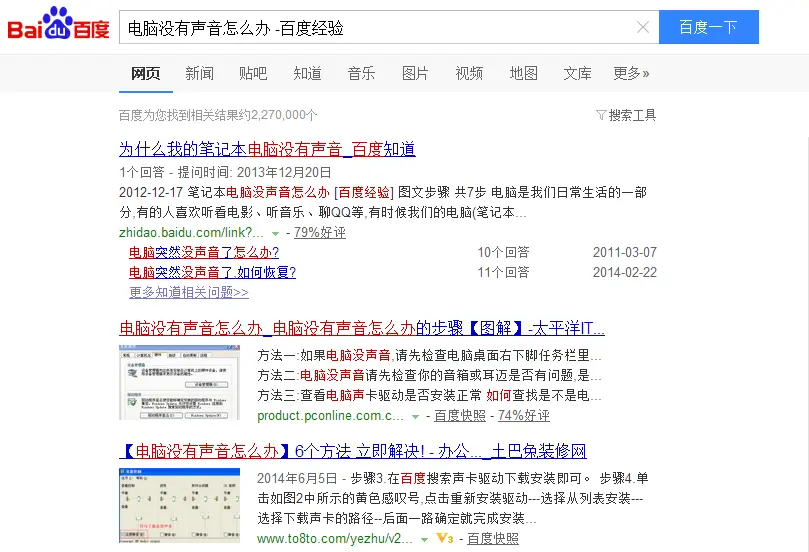Click the zhidao.baidu.com/link?... URL text
The width and height of the screenshot is (809, 552).
tap(191, 233)
